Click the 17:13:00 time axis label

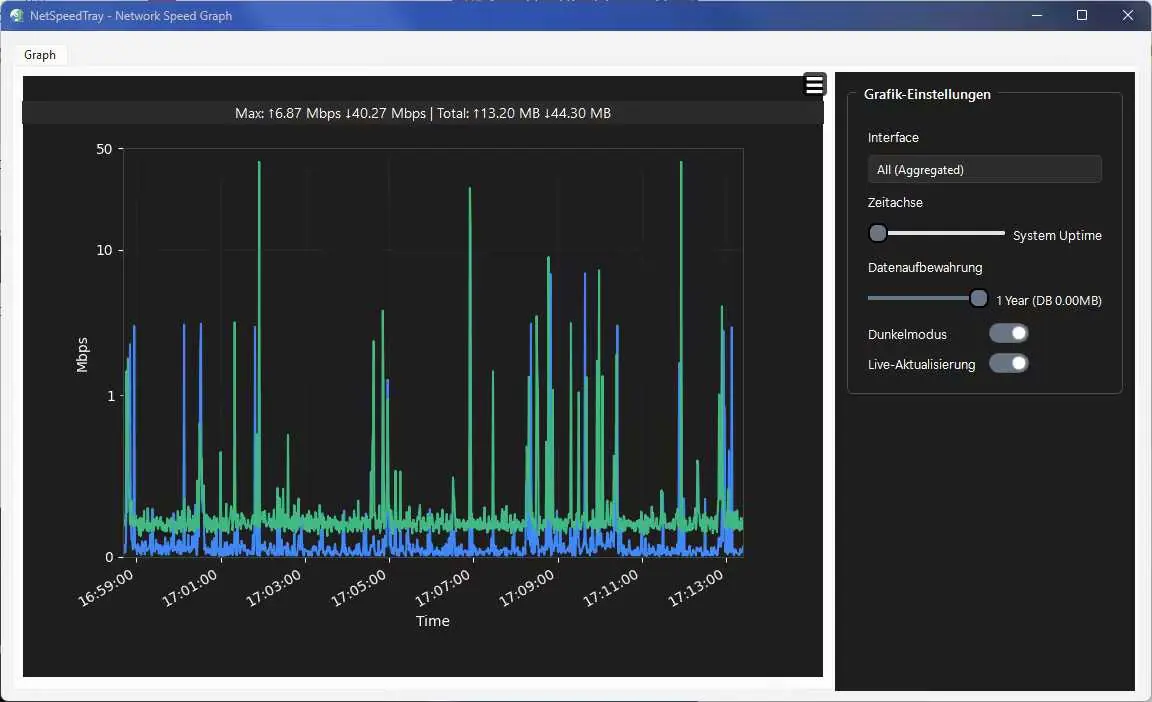(x=696, y=588)
